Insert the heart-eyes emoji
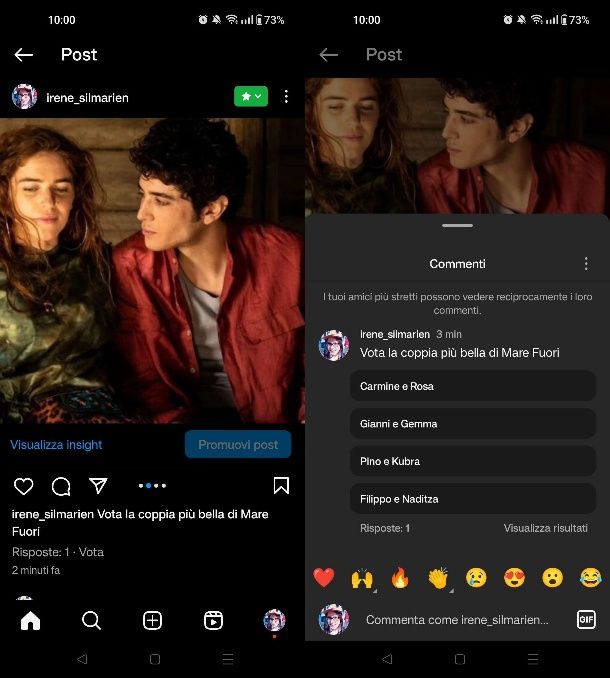This screenshot has height=678, width=610. (x=514, y=578)
